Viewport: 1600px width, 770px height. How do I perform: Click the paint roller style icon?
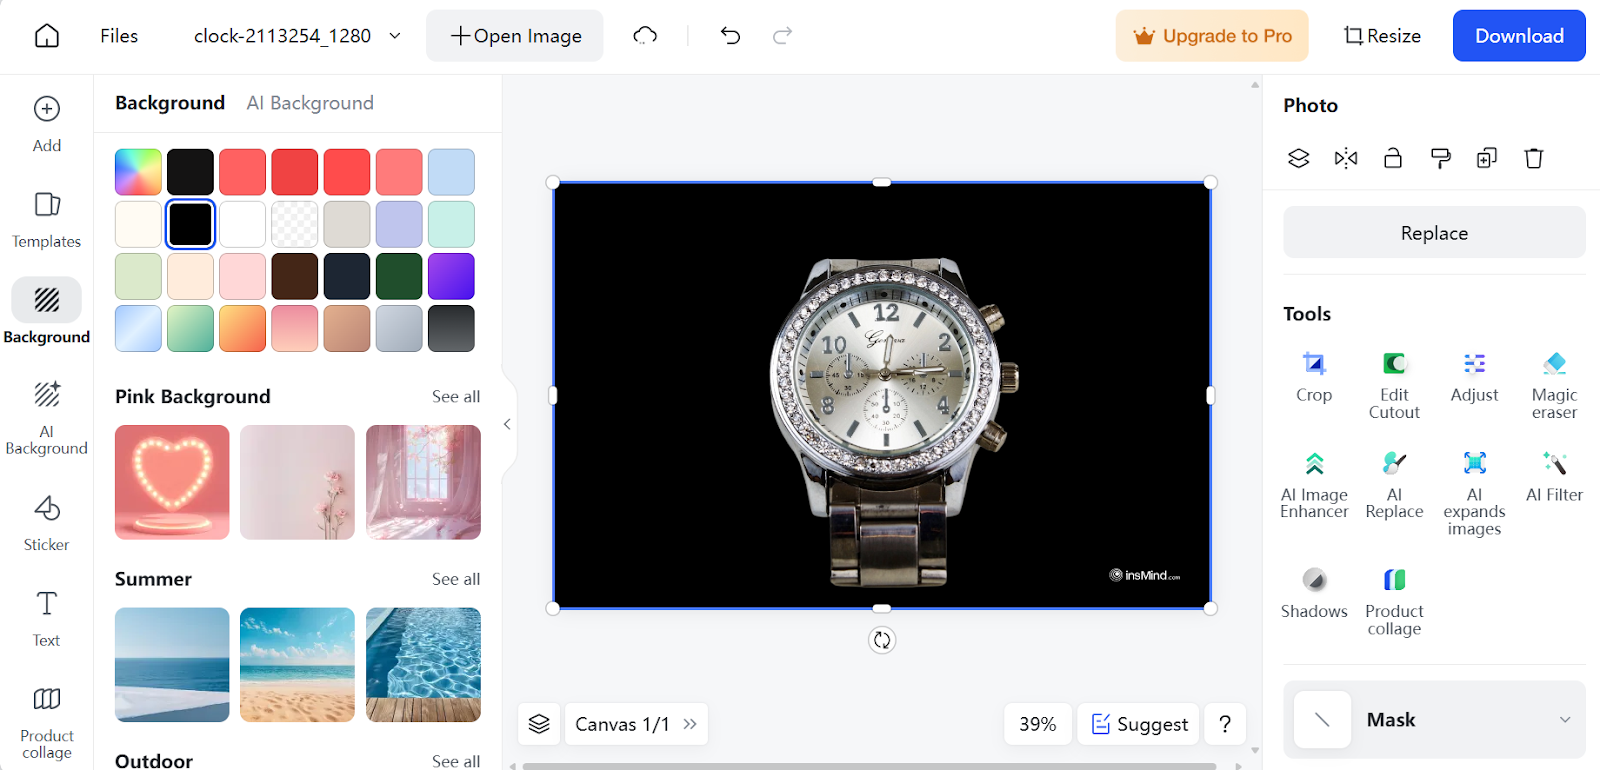coord(1440,158)
